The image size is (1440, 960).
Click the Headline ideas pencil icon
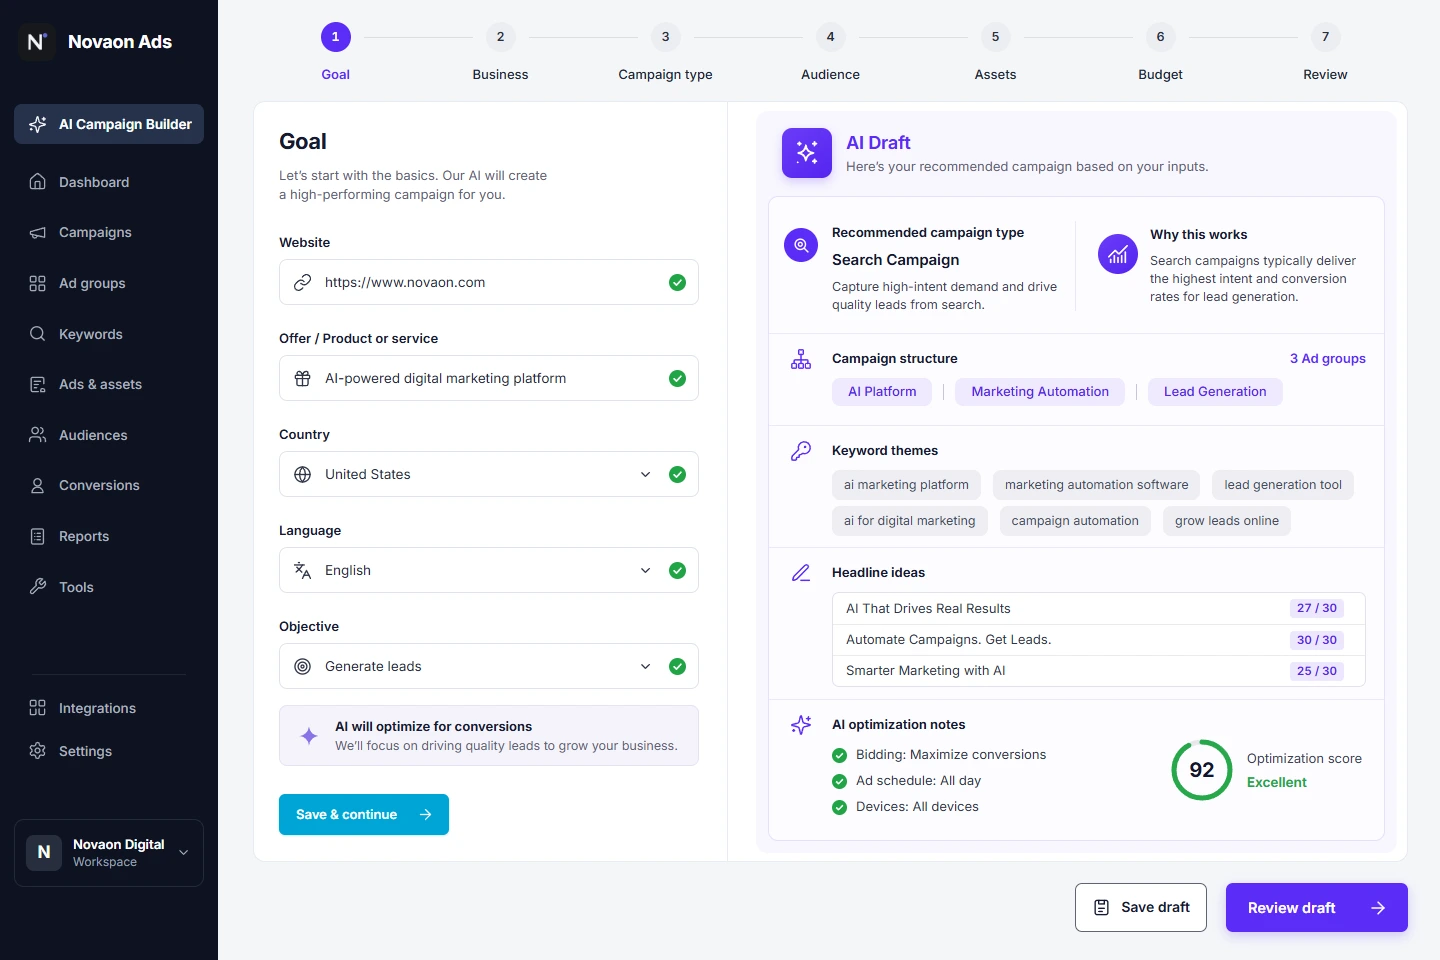point(801,573)
